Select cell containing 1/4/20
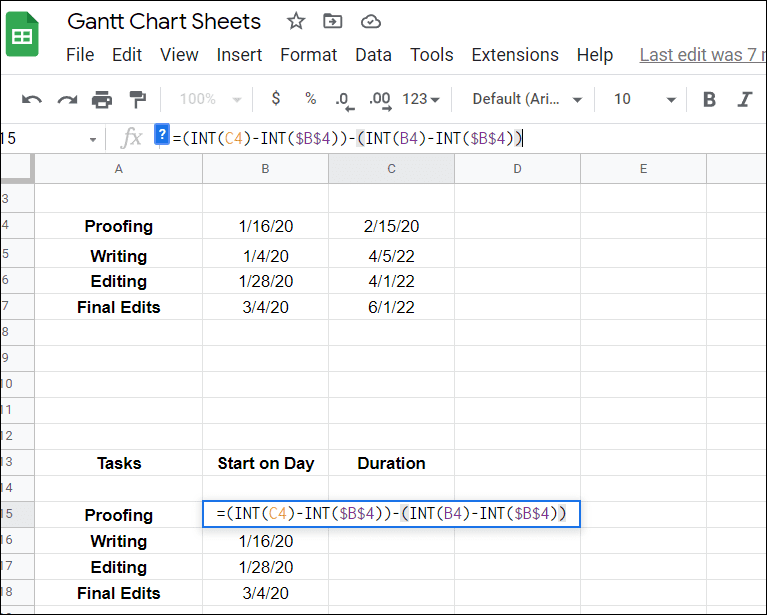This screenshot has height=615, width=767. [x=266, y=255]
